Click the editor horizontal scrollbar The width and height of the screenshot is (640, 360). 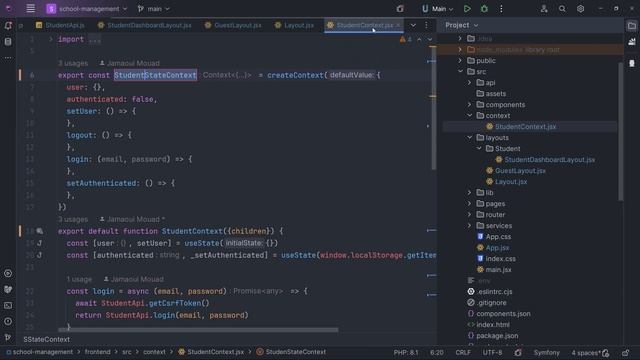point(198,330)
